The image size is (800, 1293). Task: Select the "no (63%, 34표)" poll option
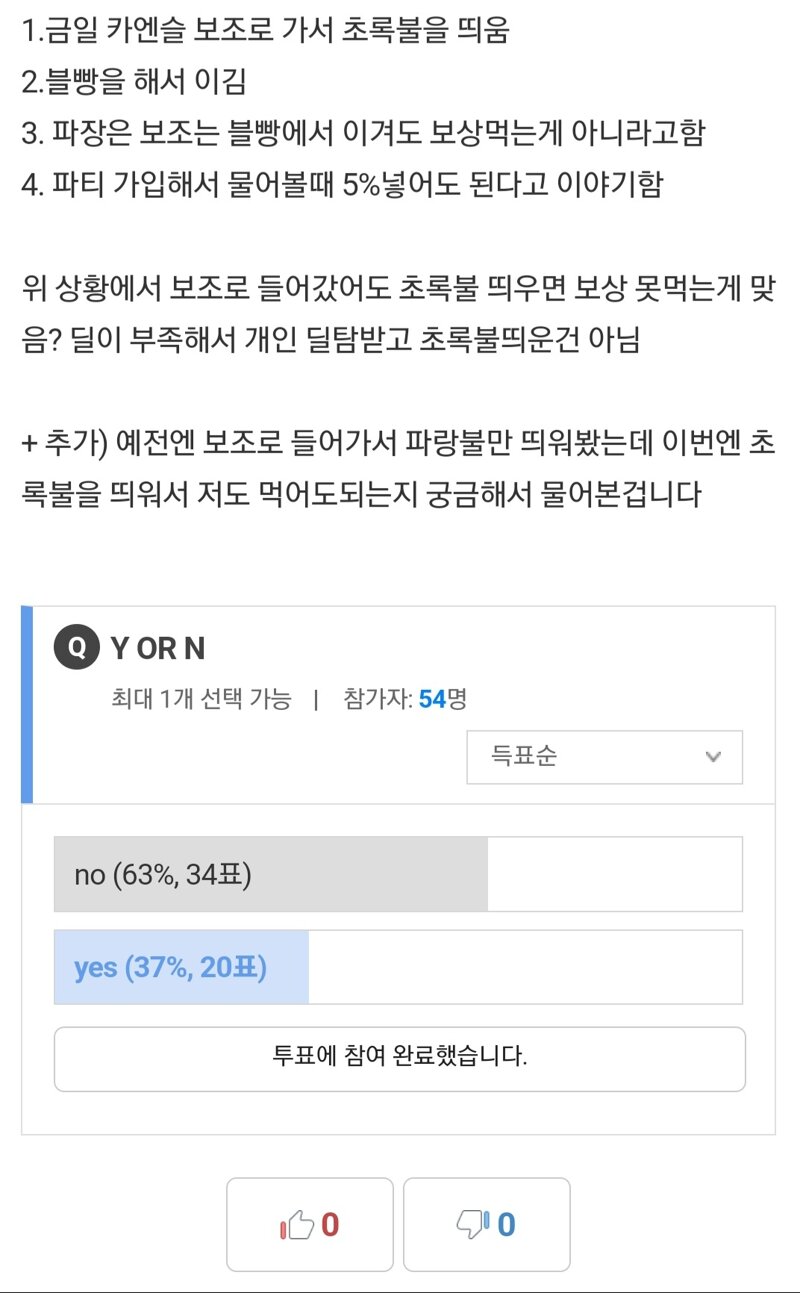[x=398, y=874]
